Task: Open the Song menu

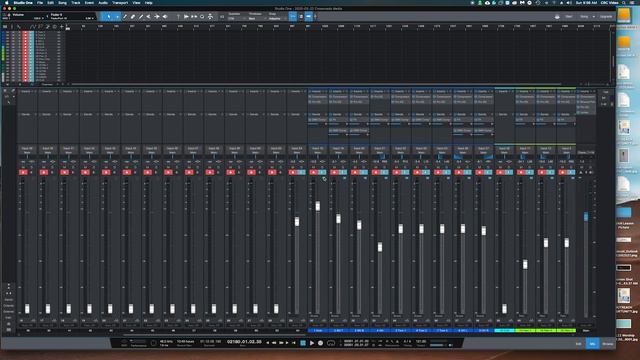Action: tap(62, 3)
